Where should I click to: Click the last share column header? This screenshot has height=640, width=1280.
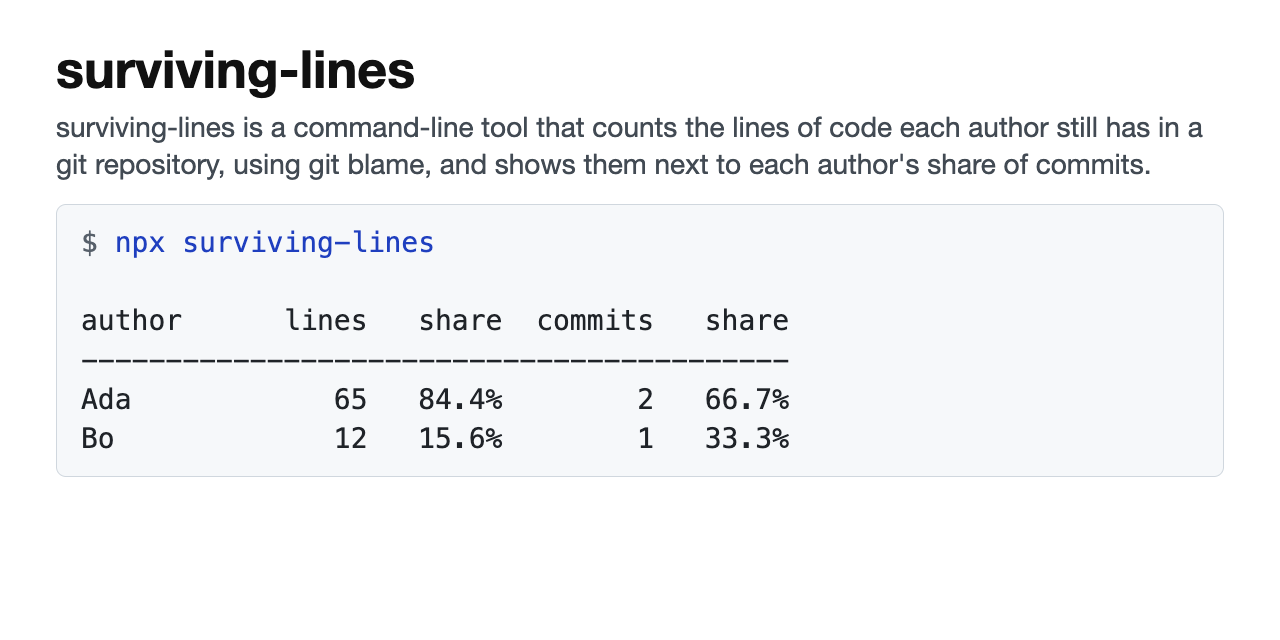(747, 320)
